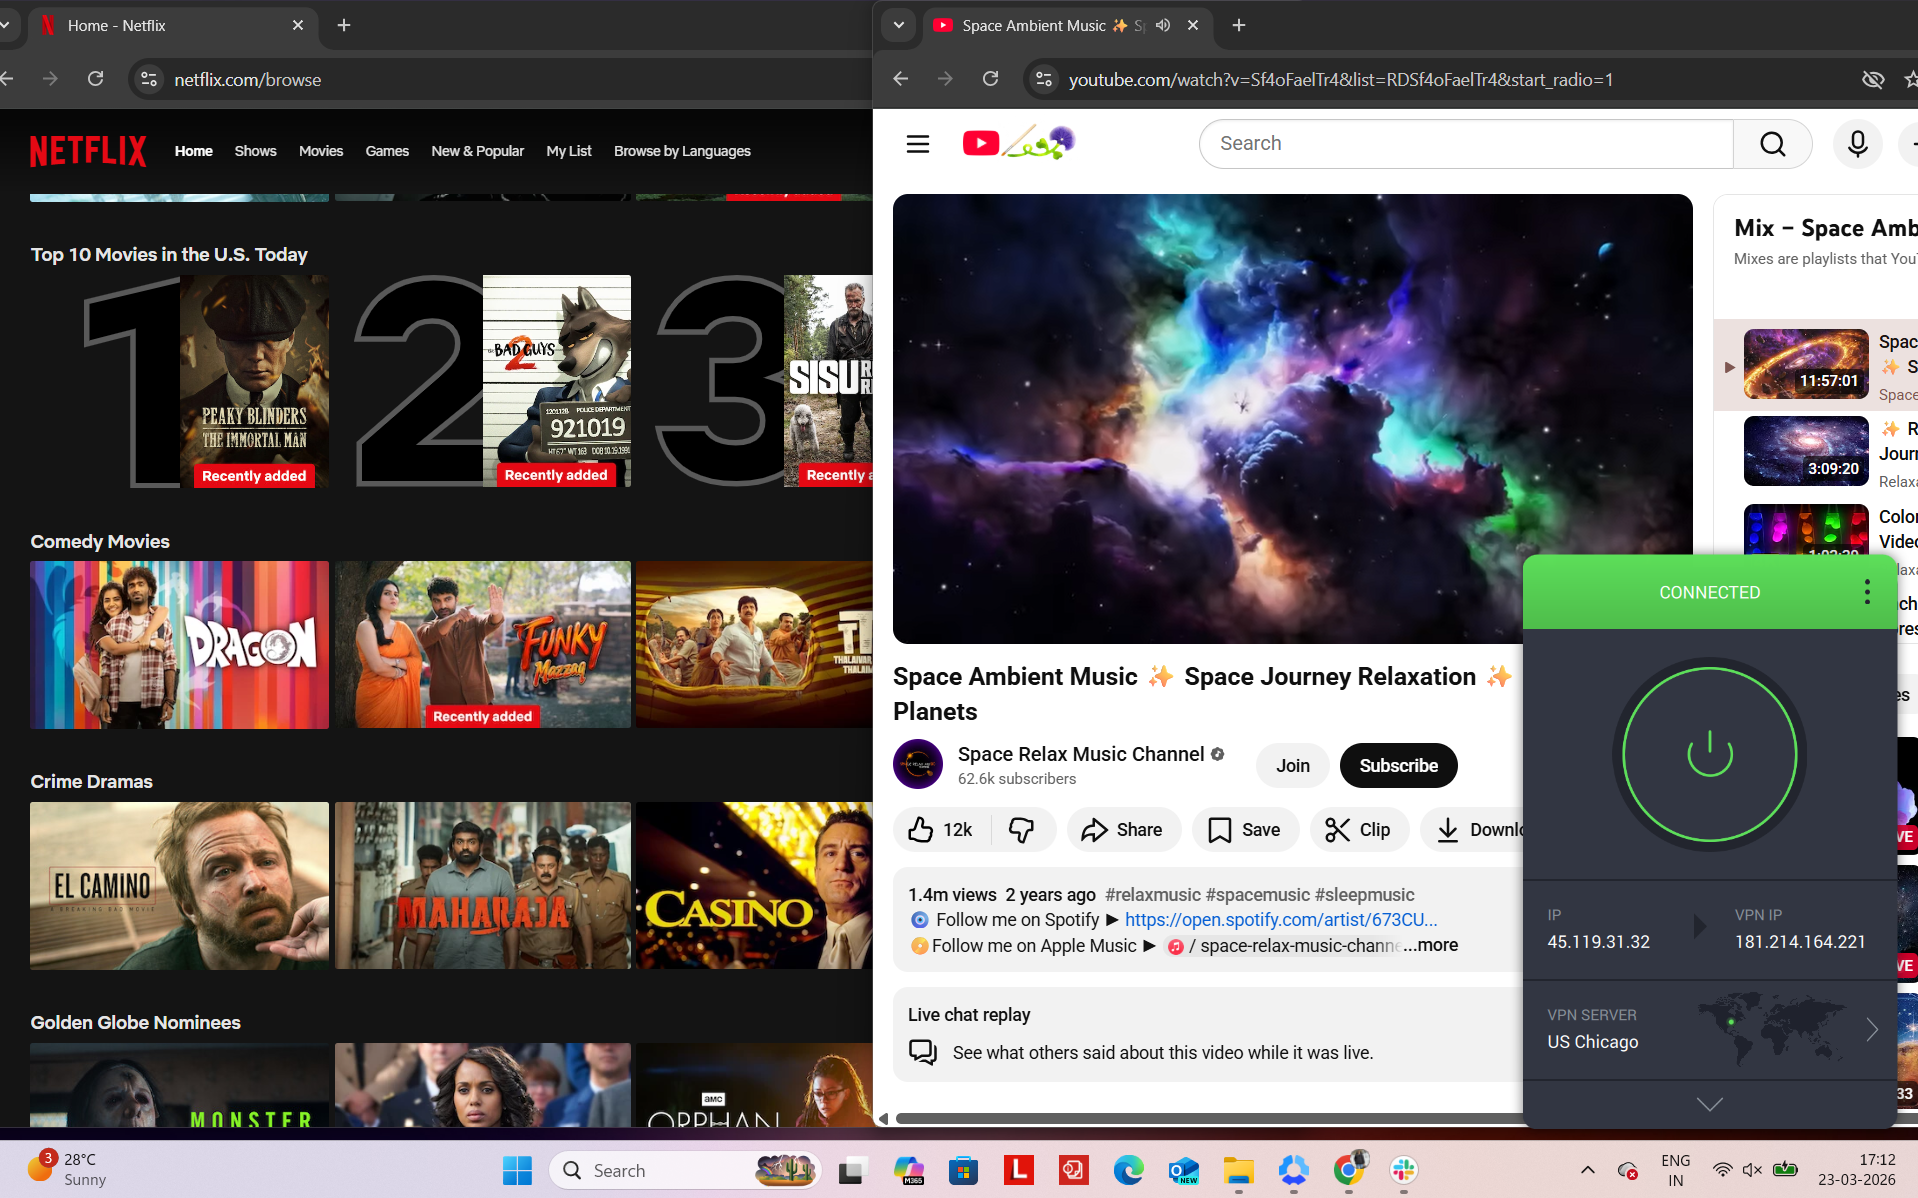
Task: Expand the VPN panel bottom chevron
Action: [x=1709, y=1104]
